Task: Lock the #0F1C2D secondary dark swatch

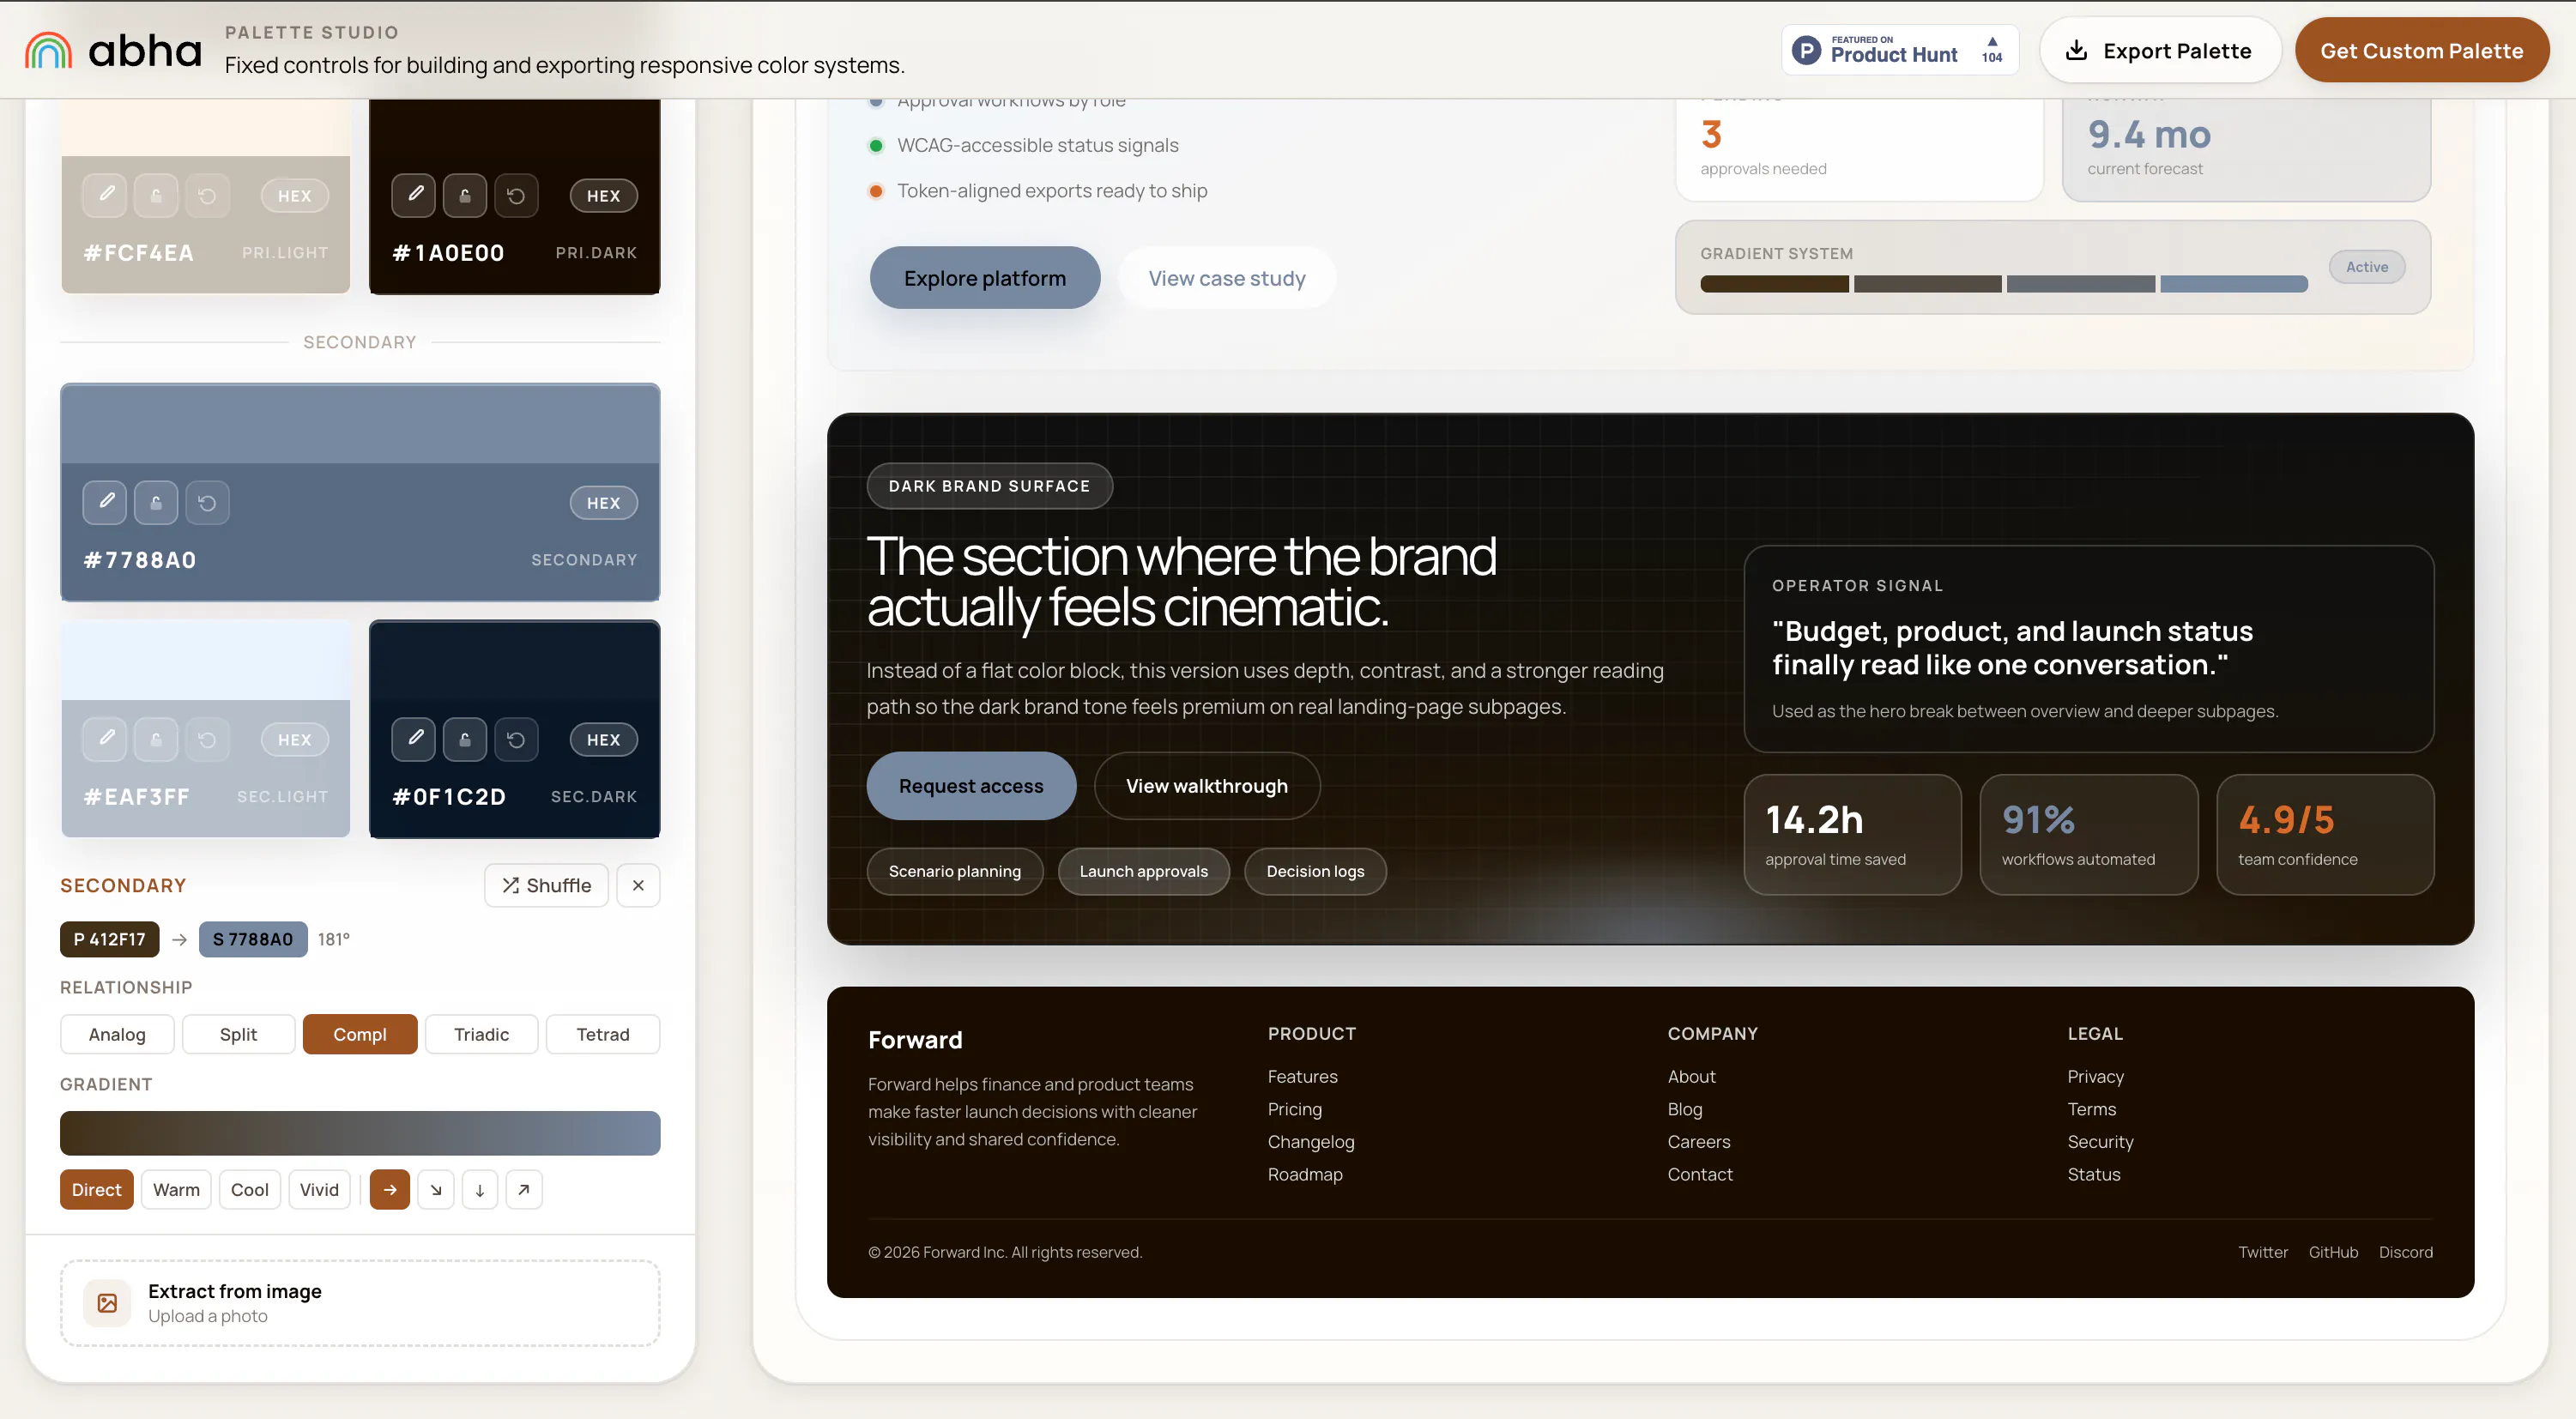Action: pos(465,739)
